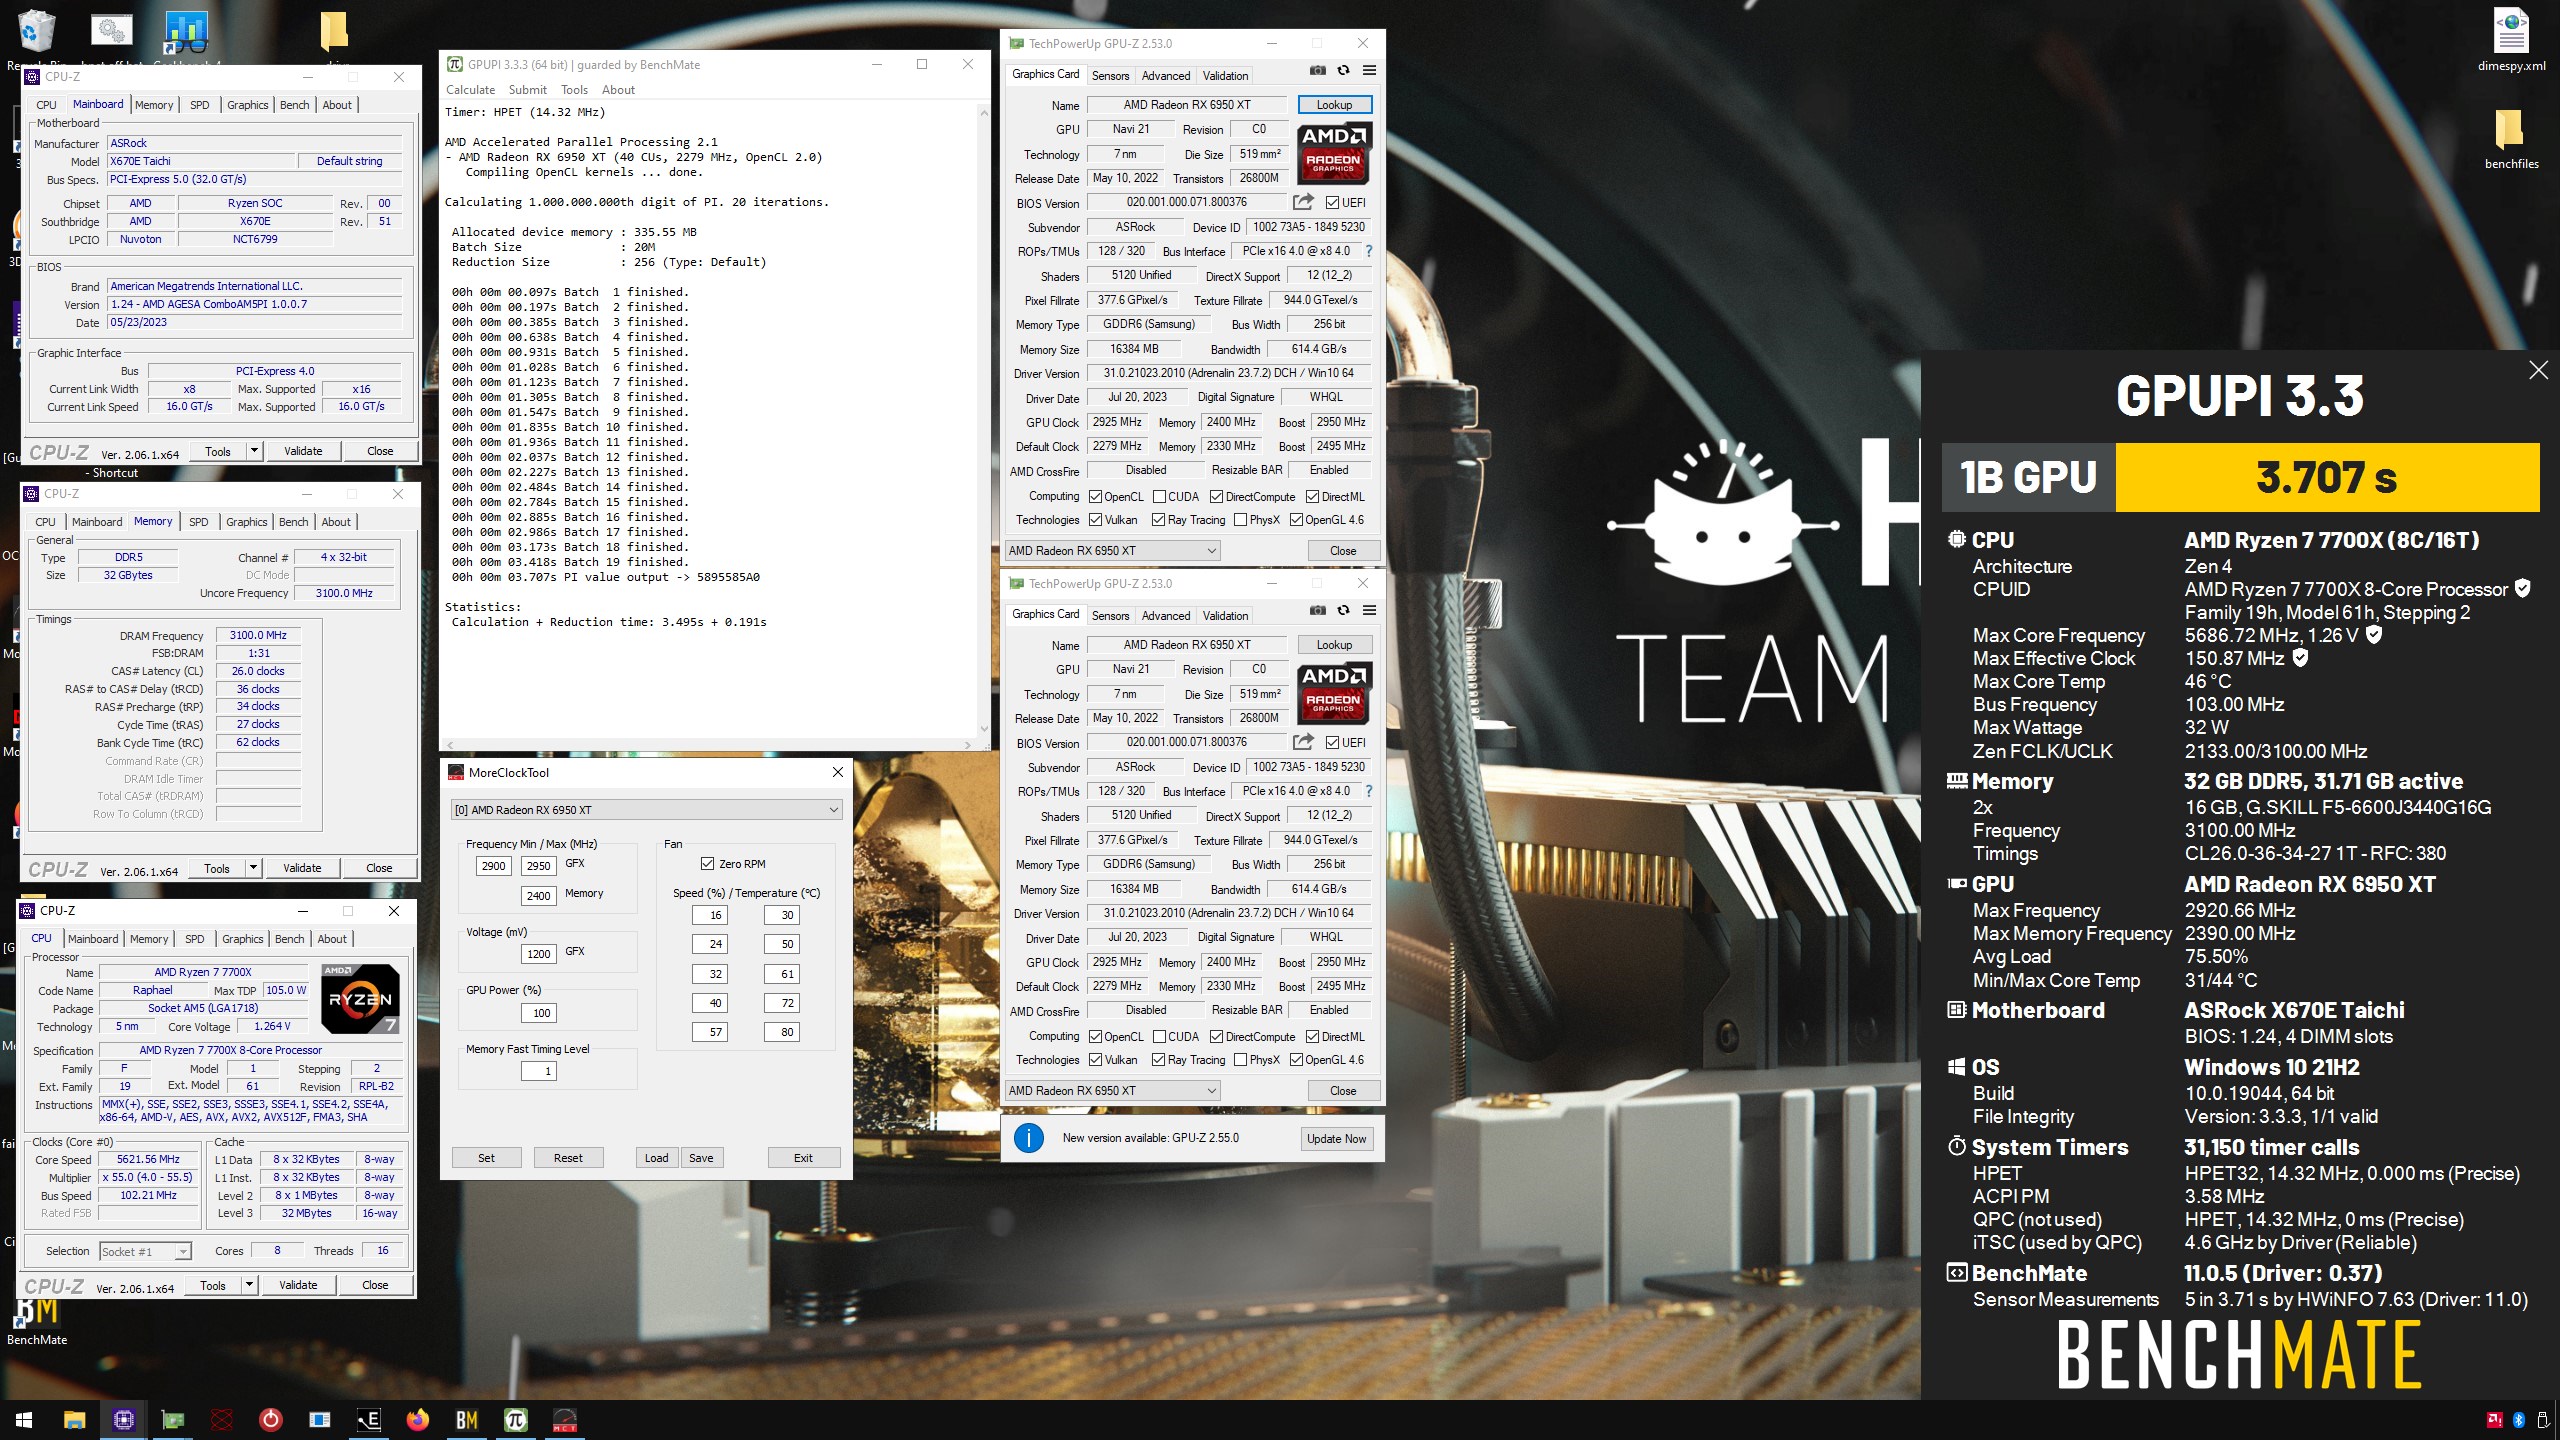Screen dimensions: 2560x1440
Task: Click the Memory frequency field showing 2400
Action: tap(538, 896)
